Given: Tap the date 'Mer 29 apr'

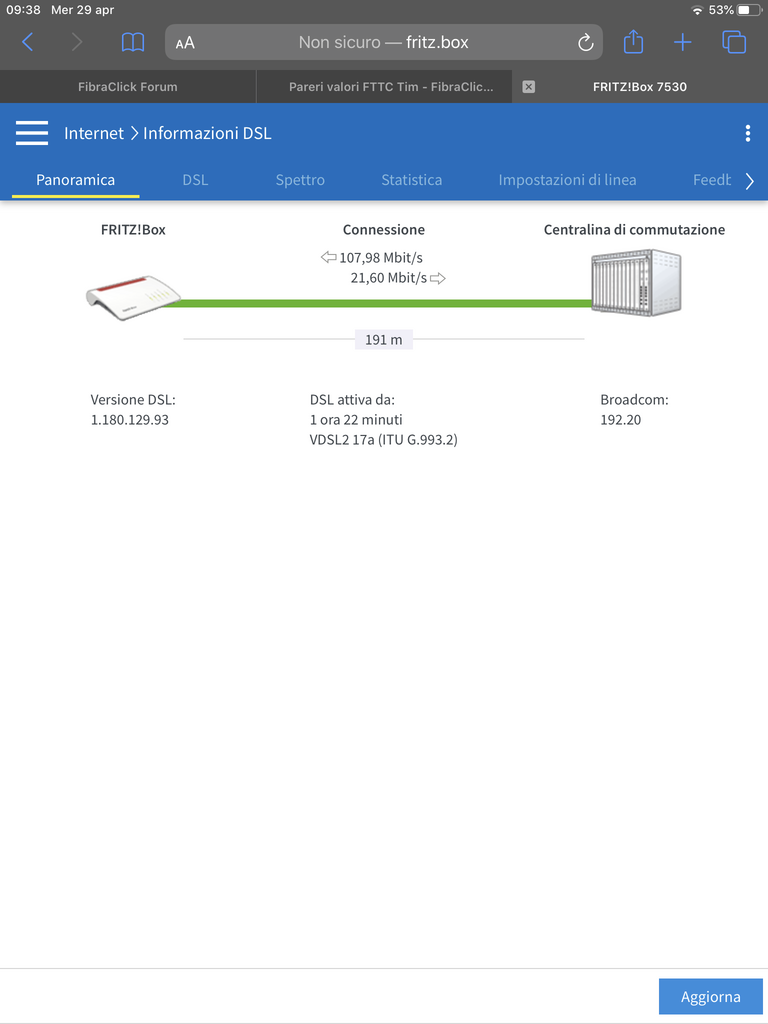Looking at the screenshot, I should [x=83, y=10].
